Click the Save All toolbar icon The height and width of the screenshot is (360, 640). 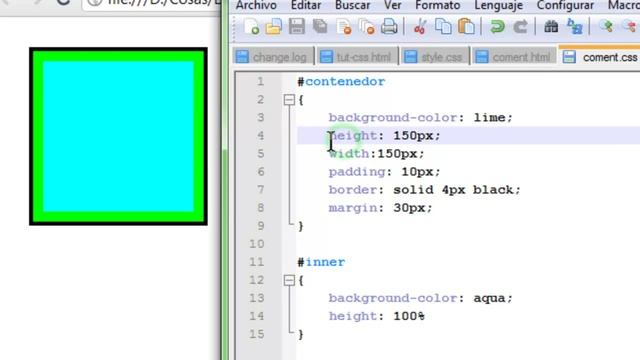[320, 27]
